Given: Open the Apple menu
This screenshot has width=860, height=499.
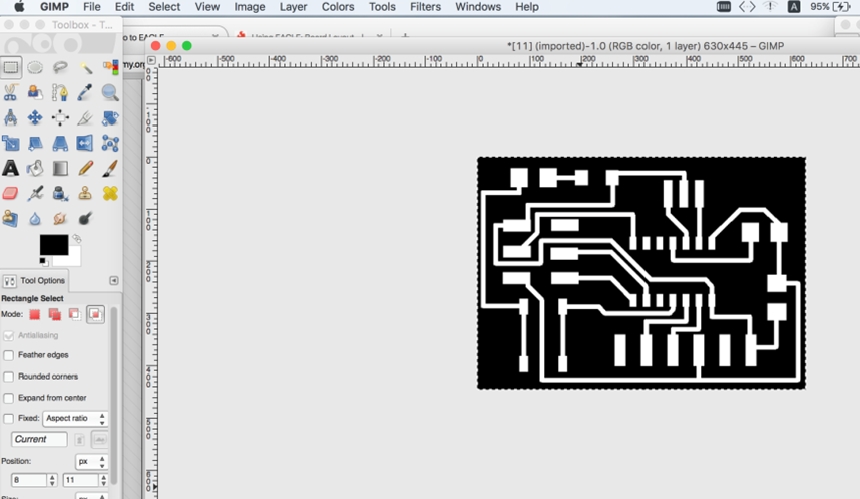Looking at the screenshot, I should [19, 7].
